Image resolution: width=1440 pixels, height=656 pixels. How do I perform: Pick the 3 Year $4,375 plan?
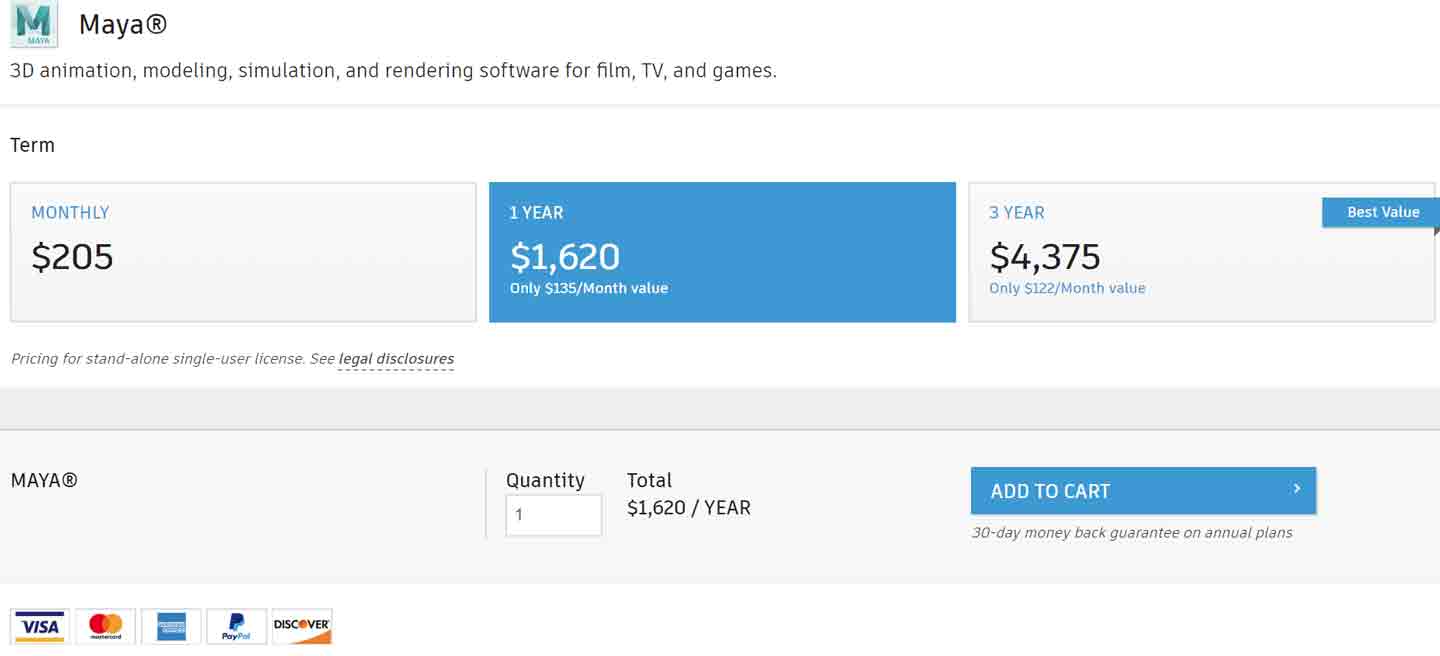coord(1202,252)
